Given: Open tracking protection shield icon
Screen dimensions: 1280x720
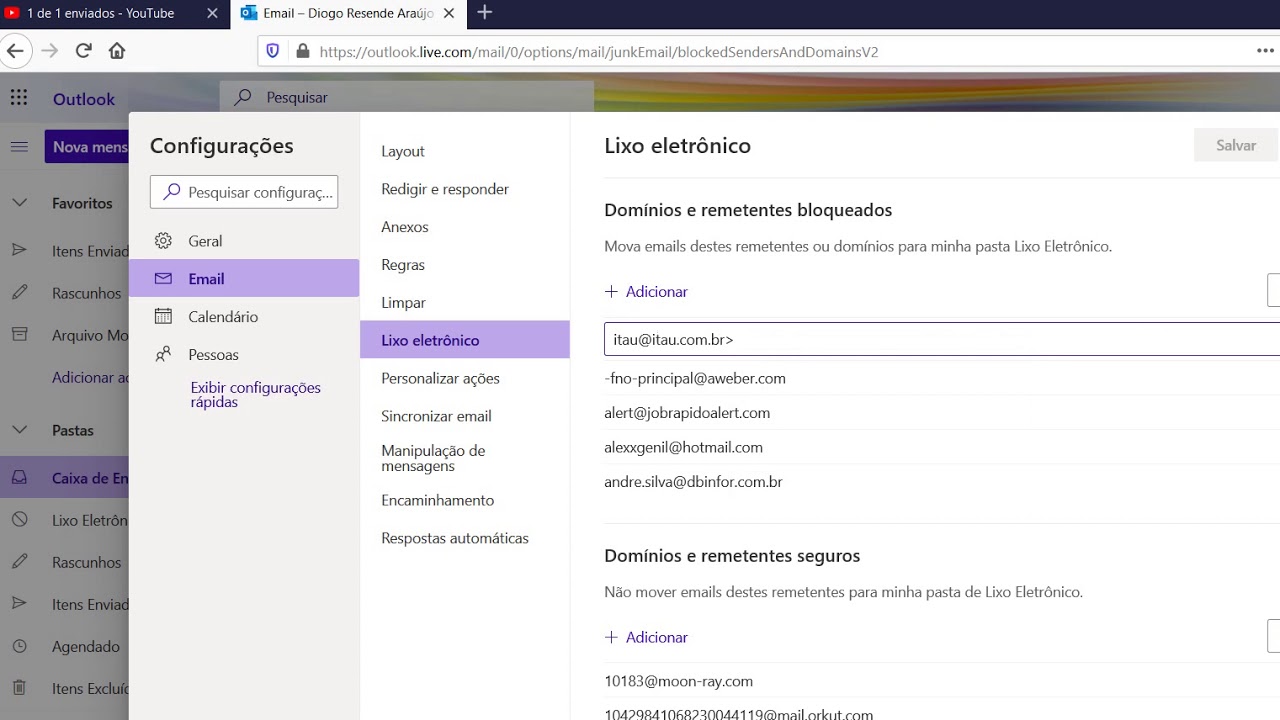Looking at the screenshot, I should click(273, 51).
